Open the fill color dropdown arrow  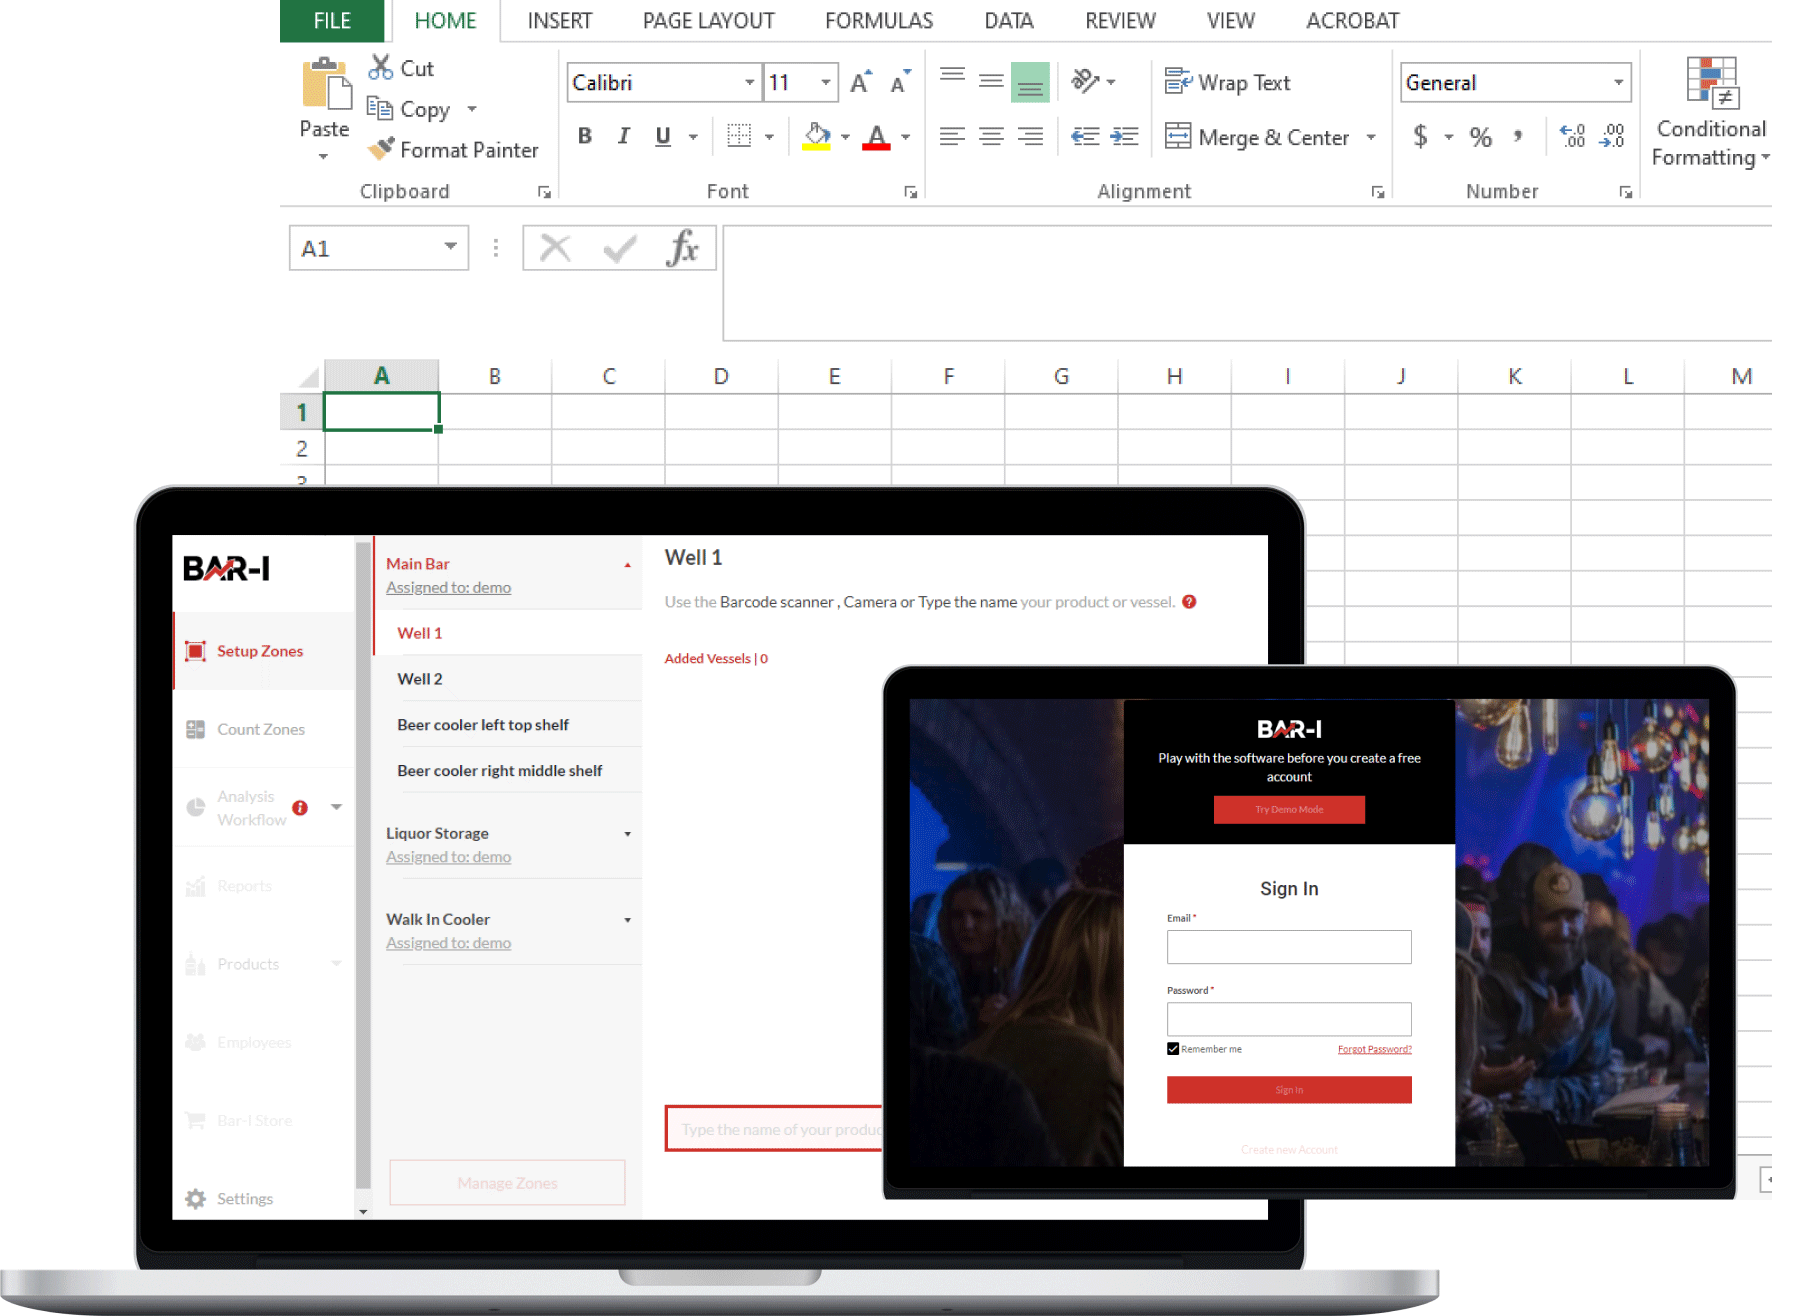point(845,137)
